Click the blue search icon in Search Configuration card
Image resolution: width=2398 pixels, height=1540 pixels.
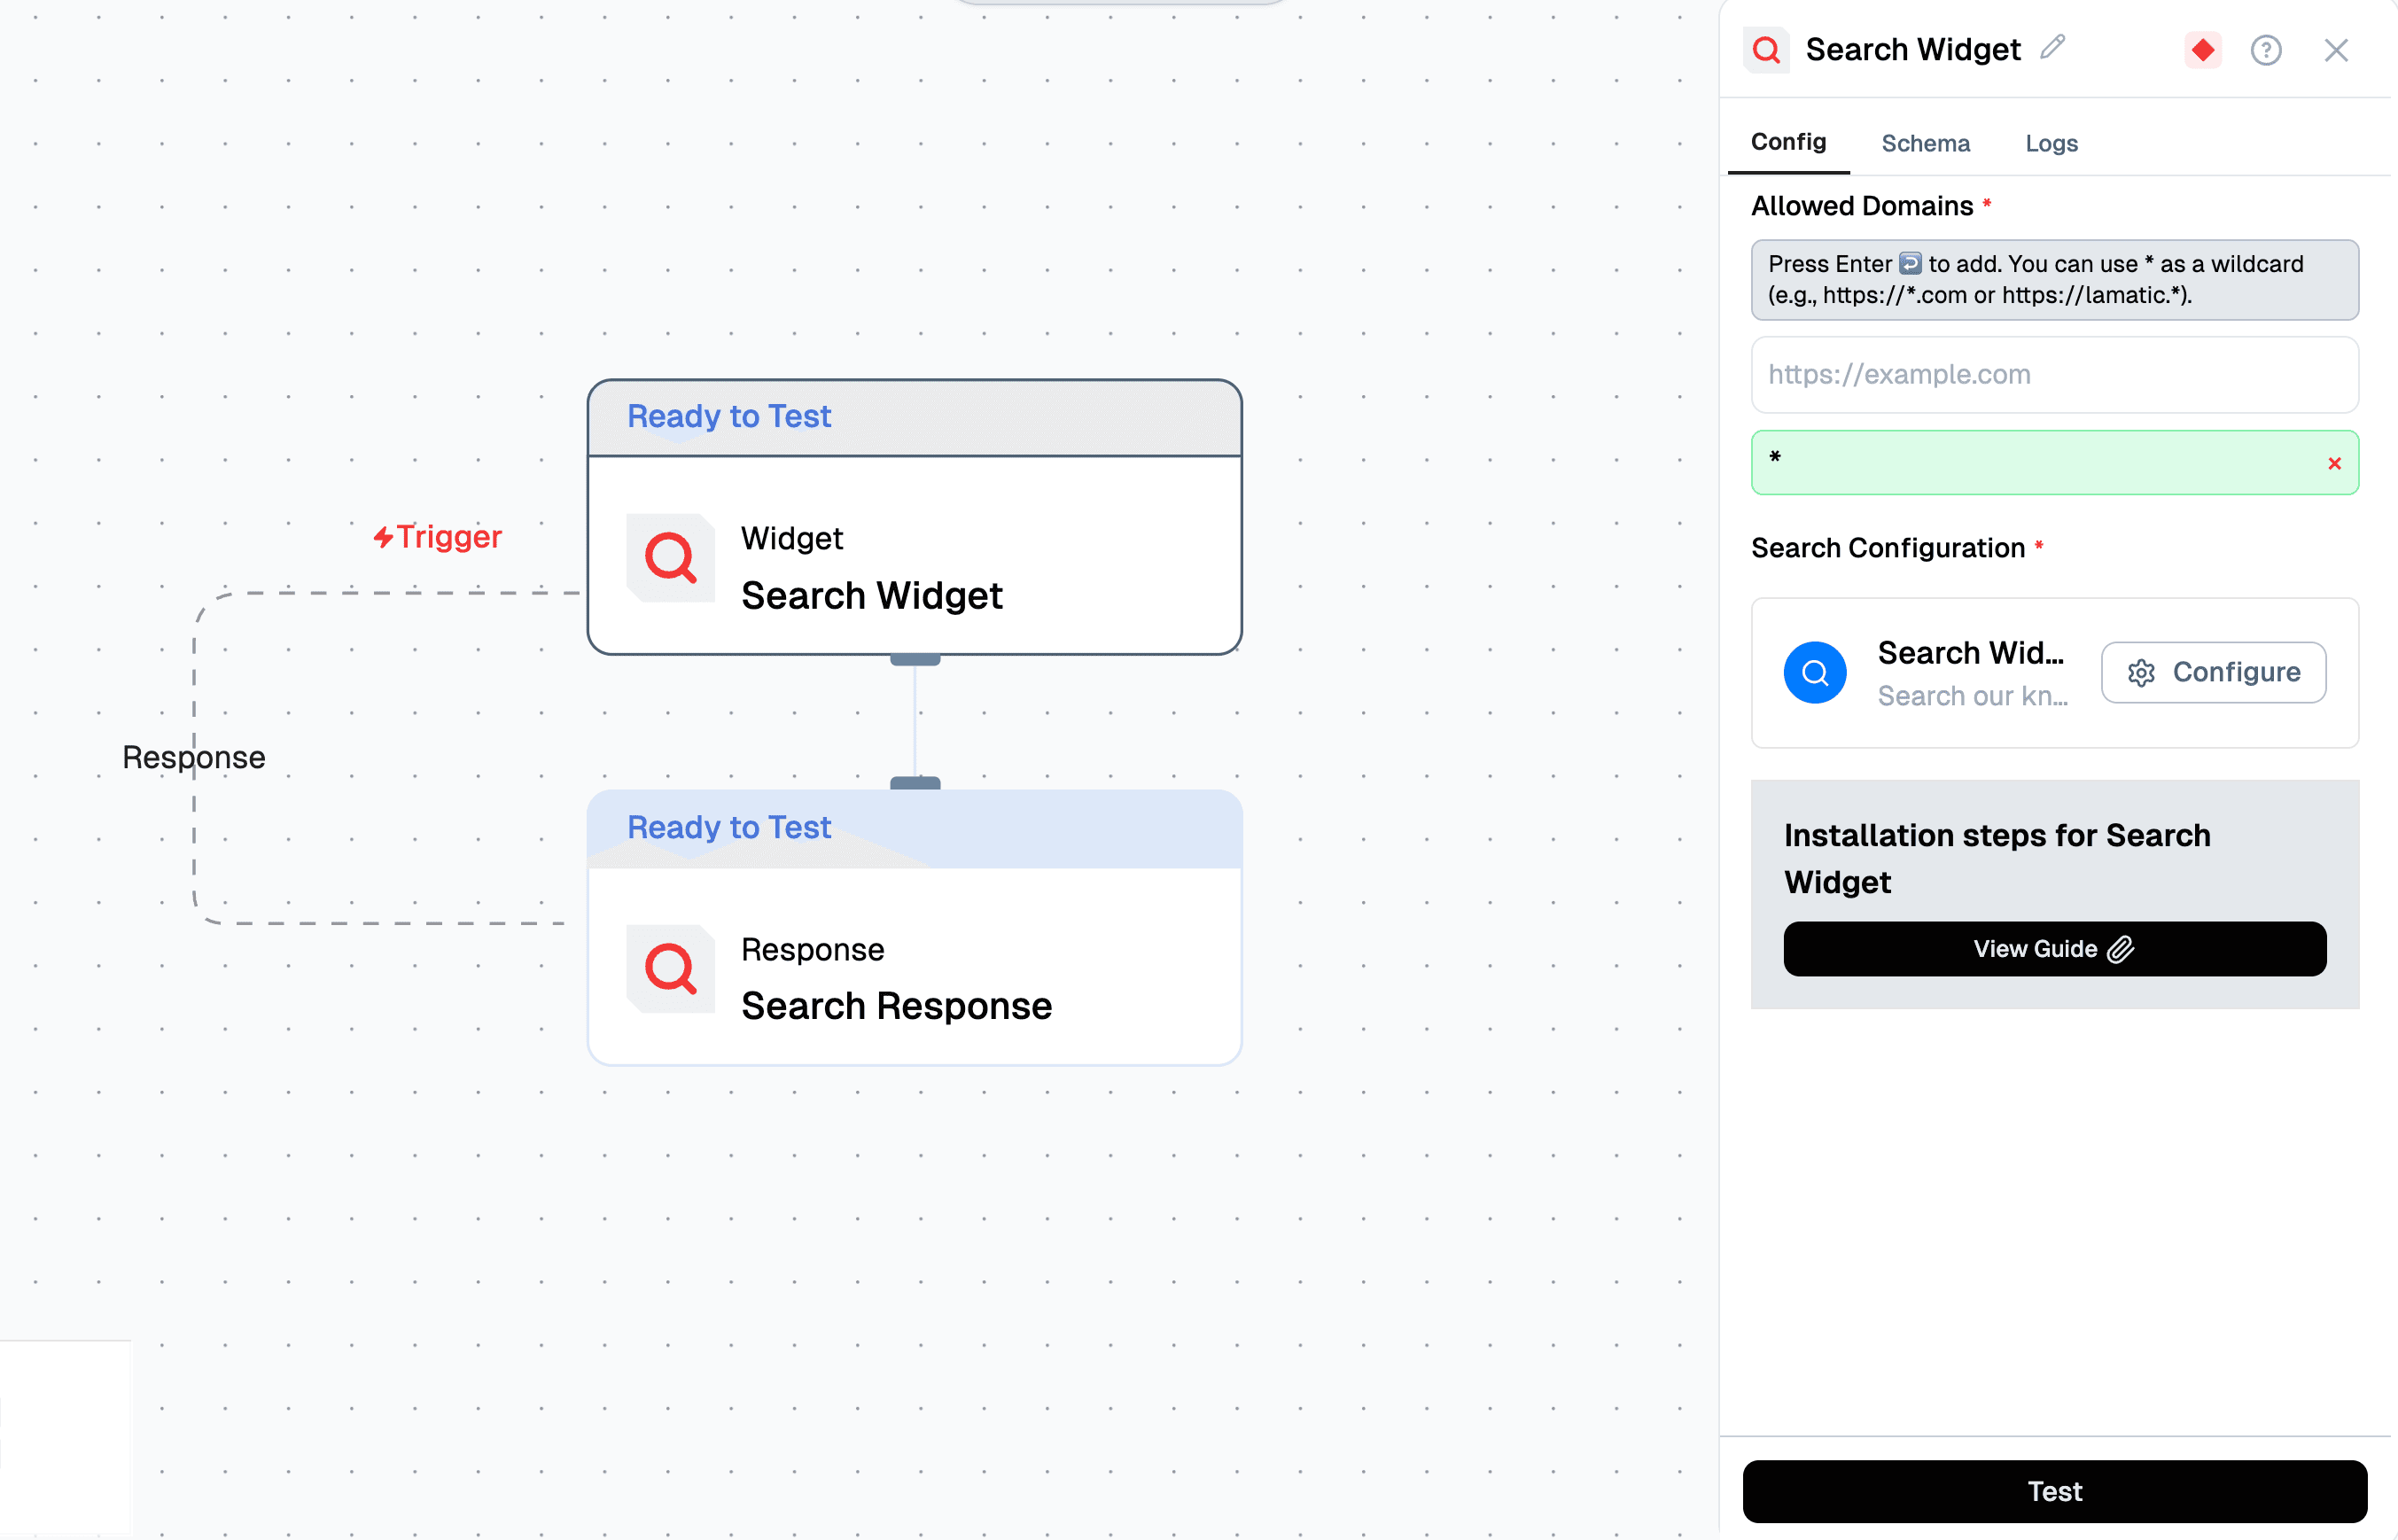1814,672
